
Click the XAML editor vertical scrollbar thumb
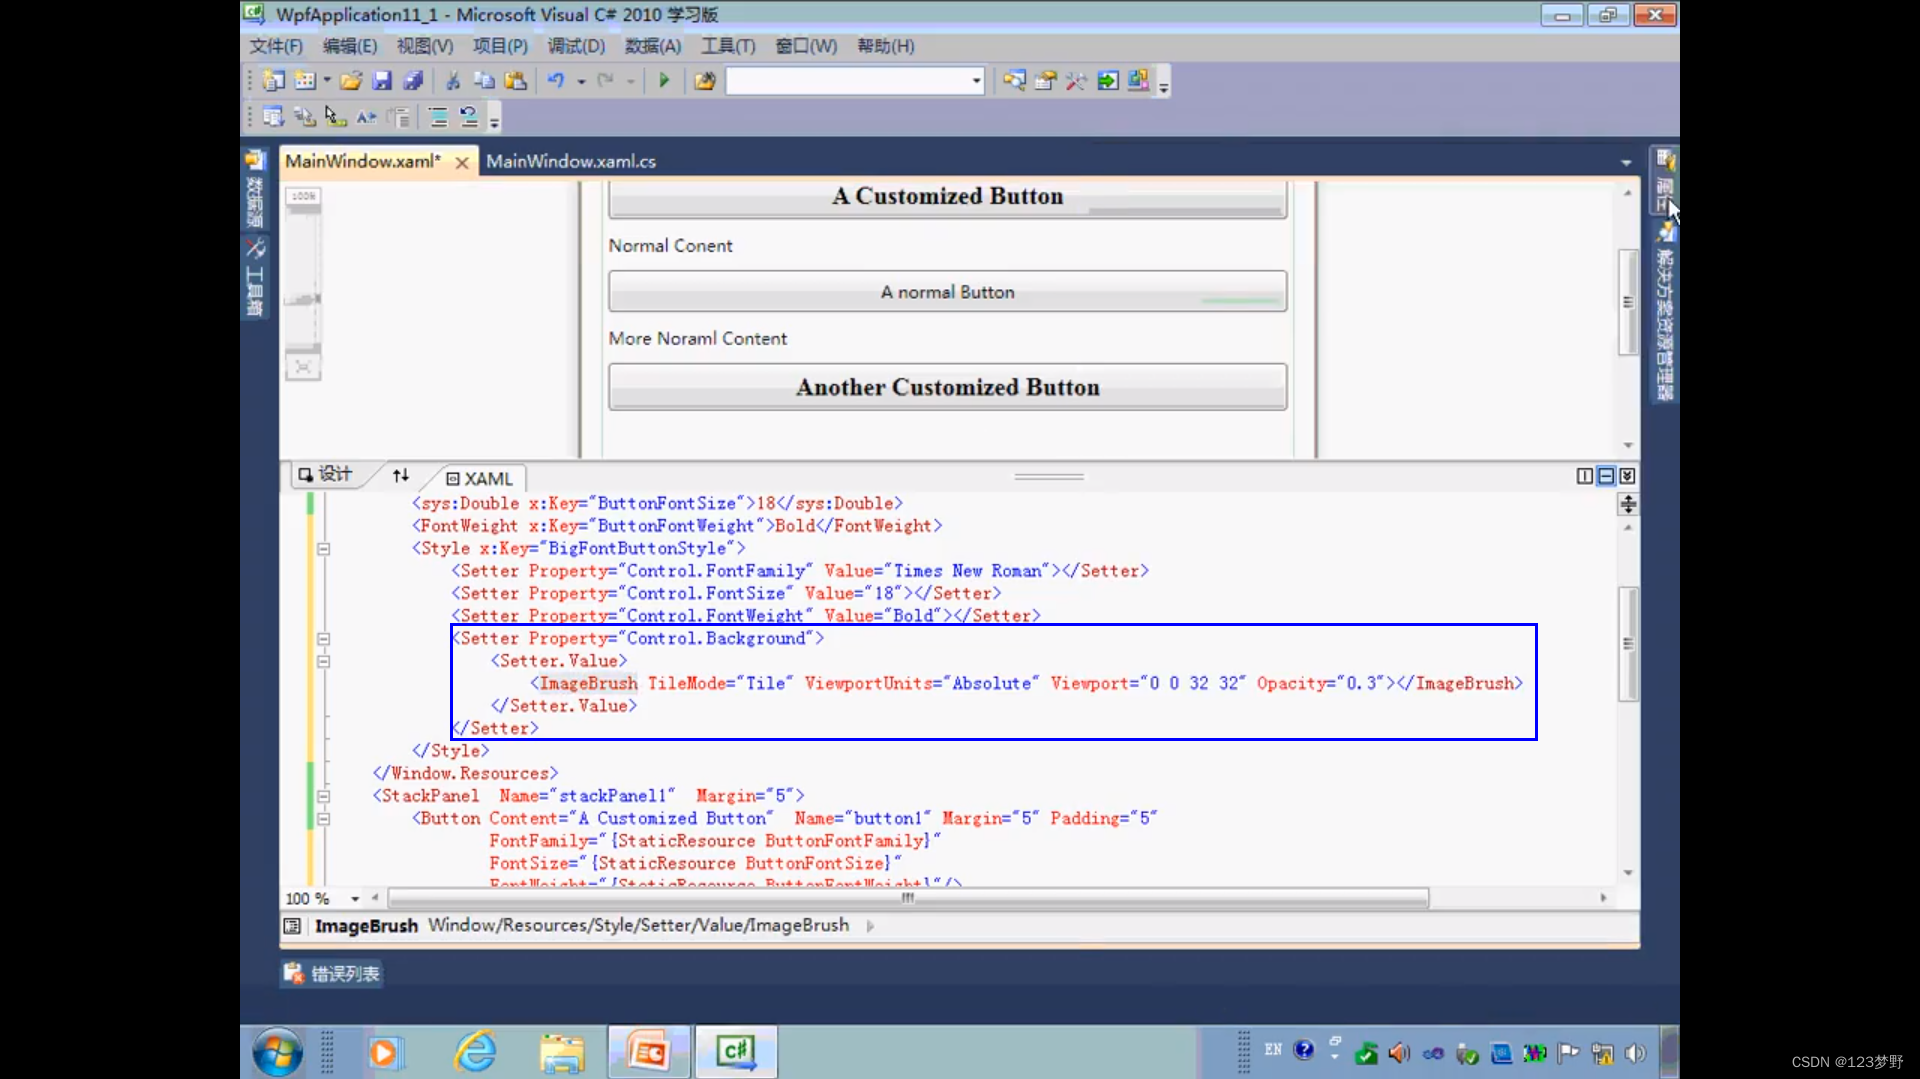coord(1628,644)
